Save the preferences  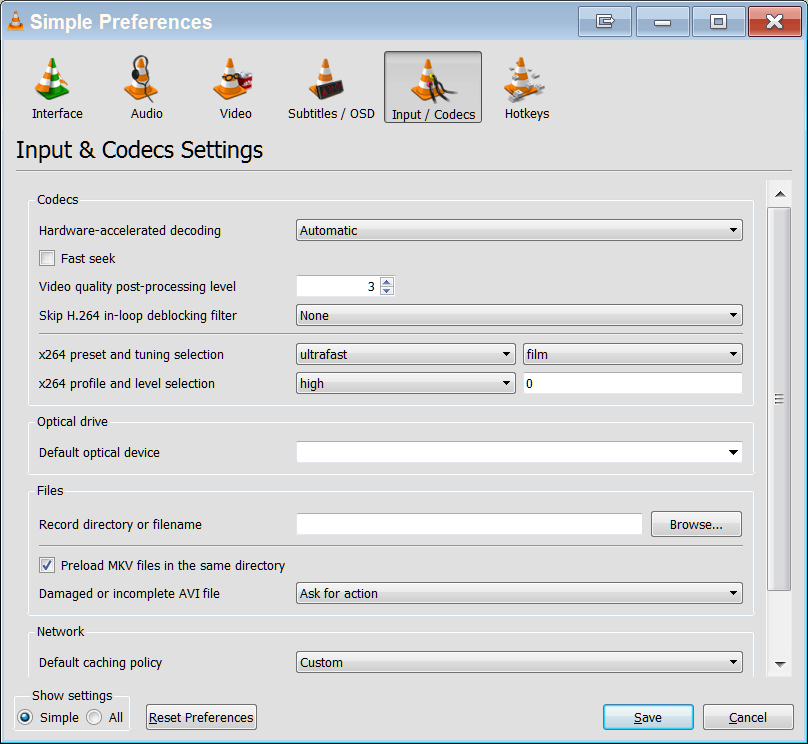(648, 717)
